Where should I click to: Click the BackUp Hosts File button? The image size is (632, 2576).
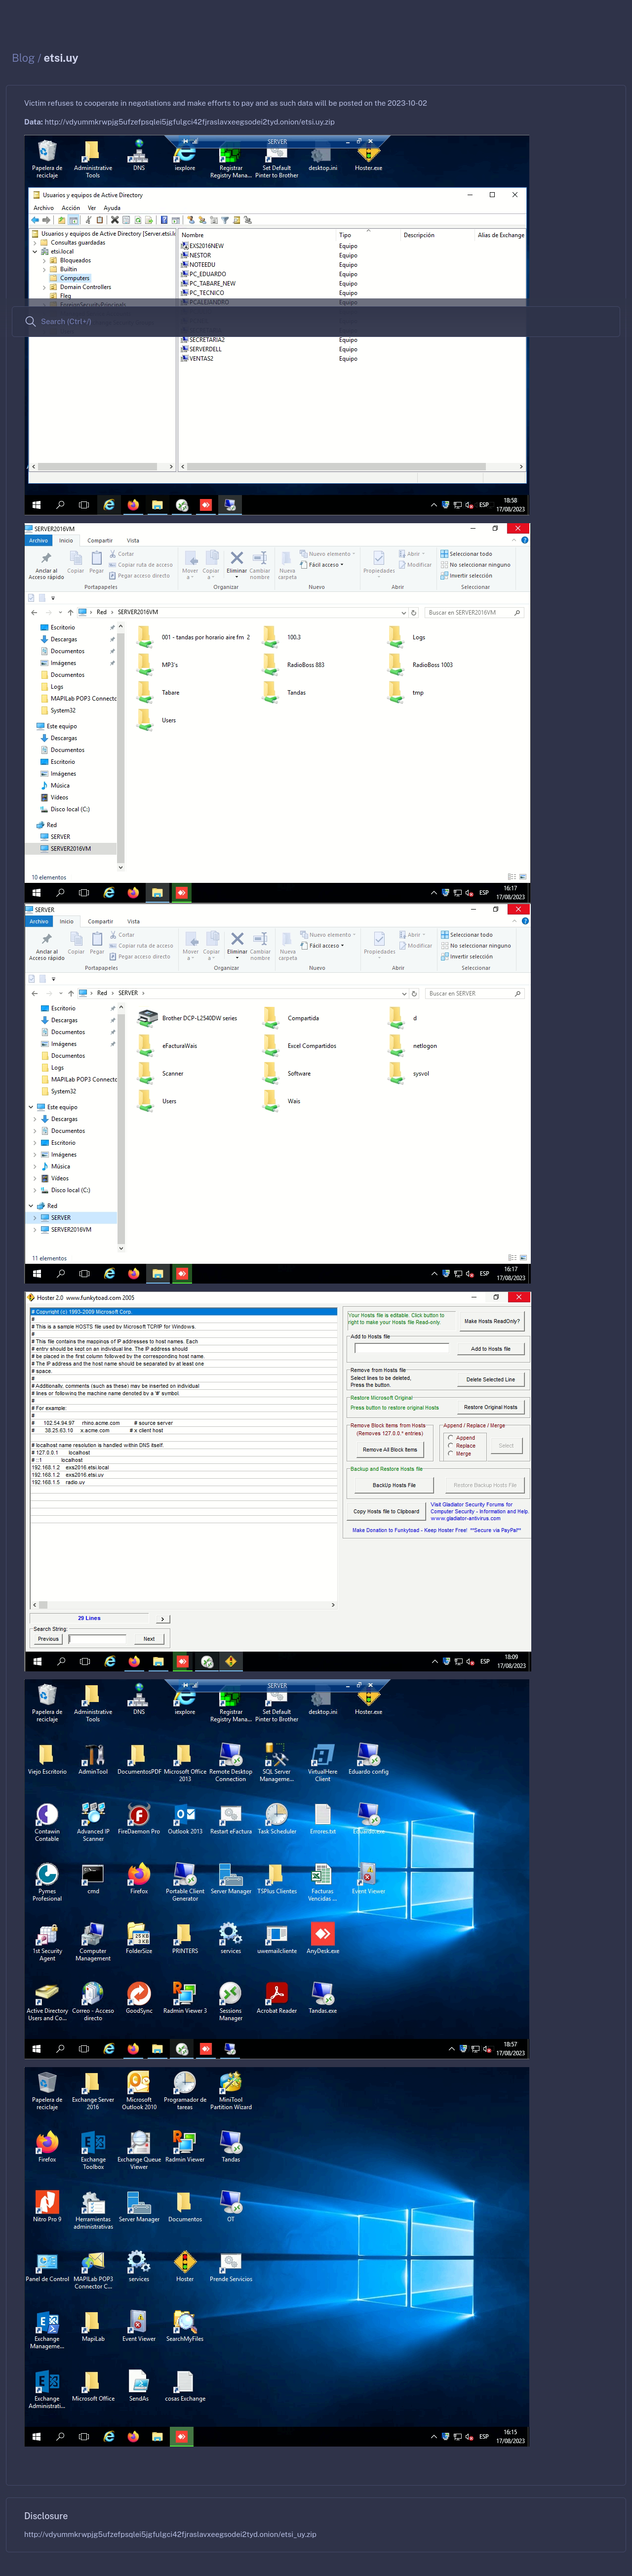[x=393, y=1485]
